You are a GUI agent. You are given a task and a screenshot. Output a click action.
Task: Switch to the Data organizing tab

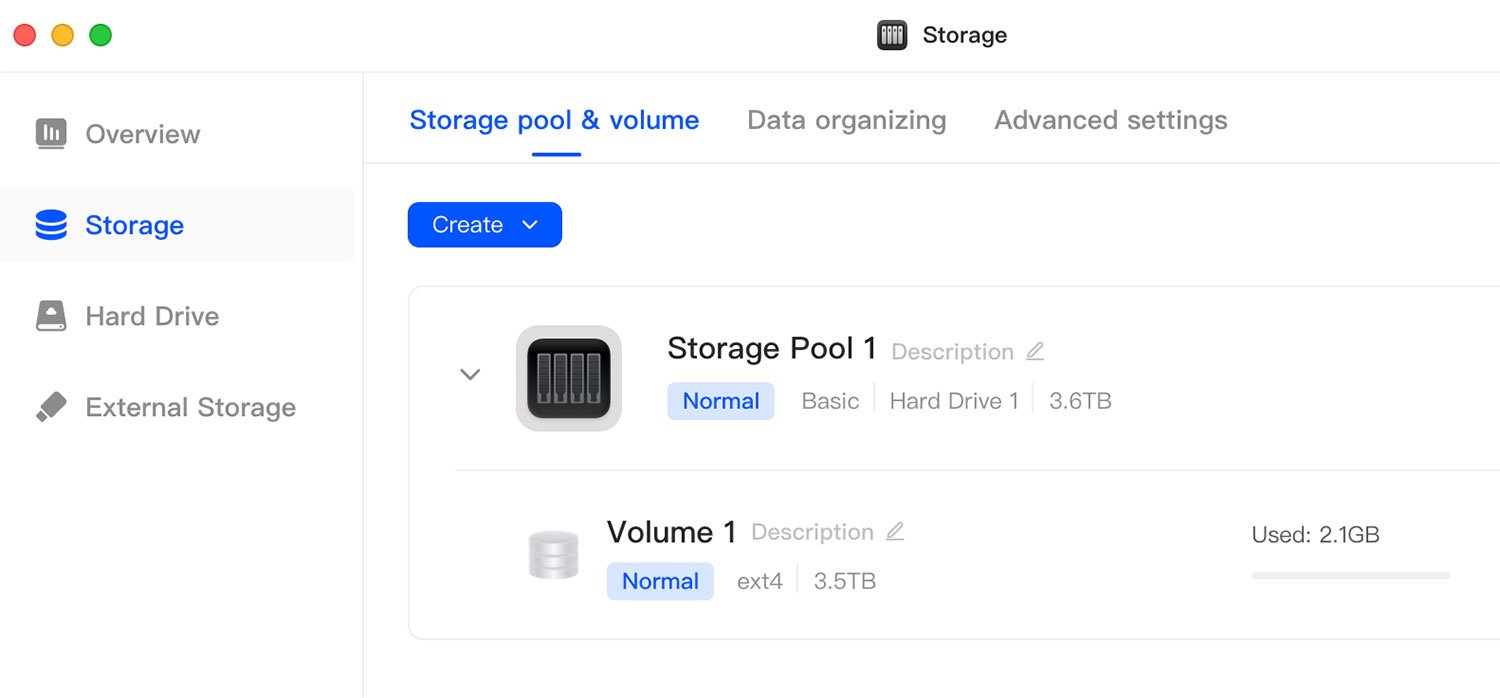(846, 120)
